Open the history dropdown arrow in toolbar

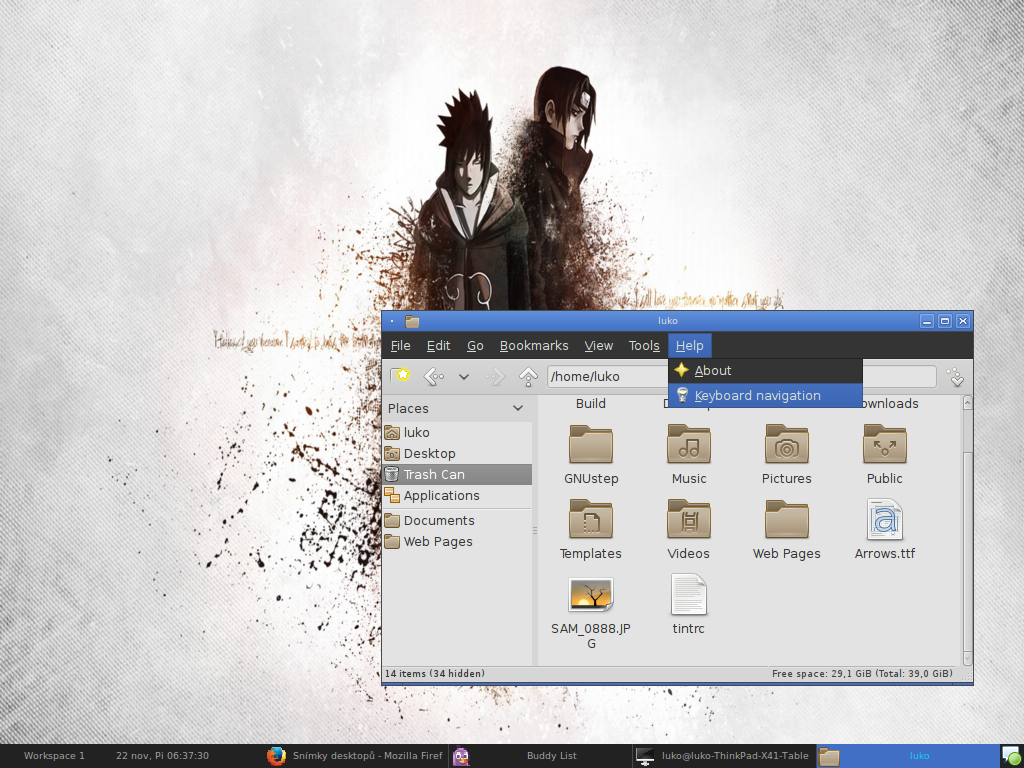coord(464,377)
